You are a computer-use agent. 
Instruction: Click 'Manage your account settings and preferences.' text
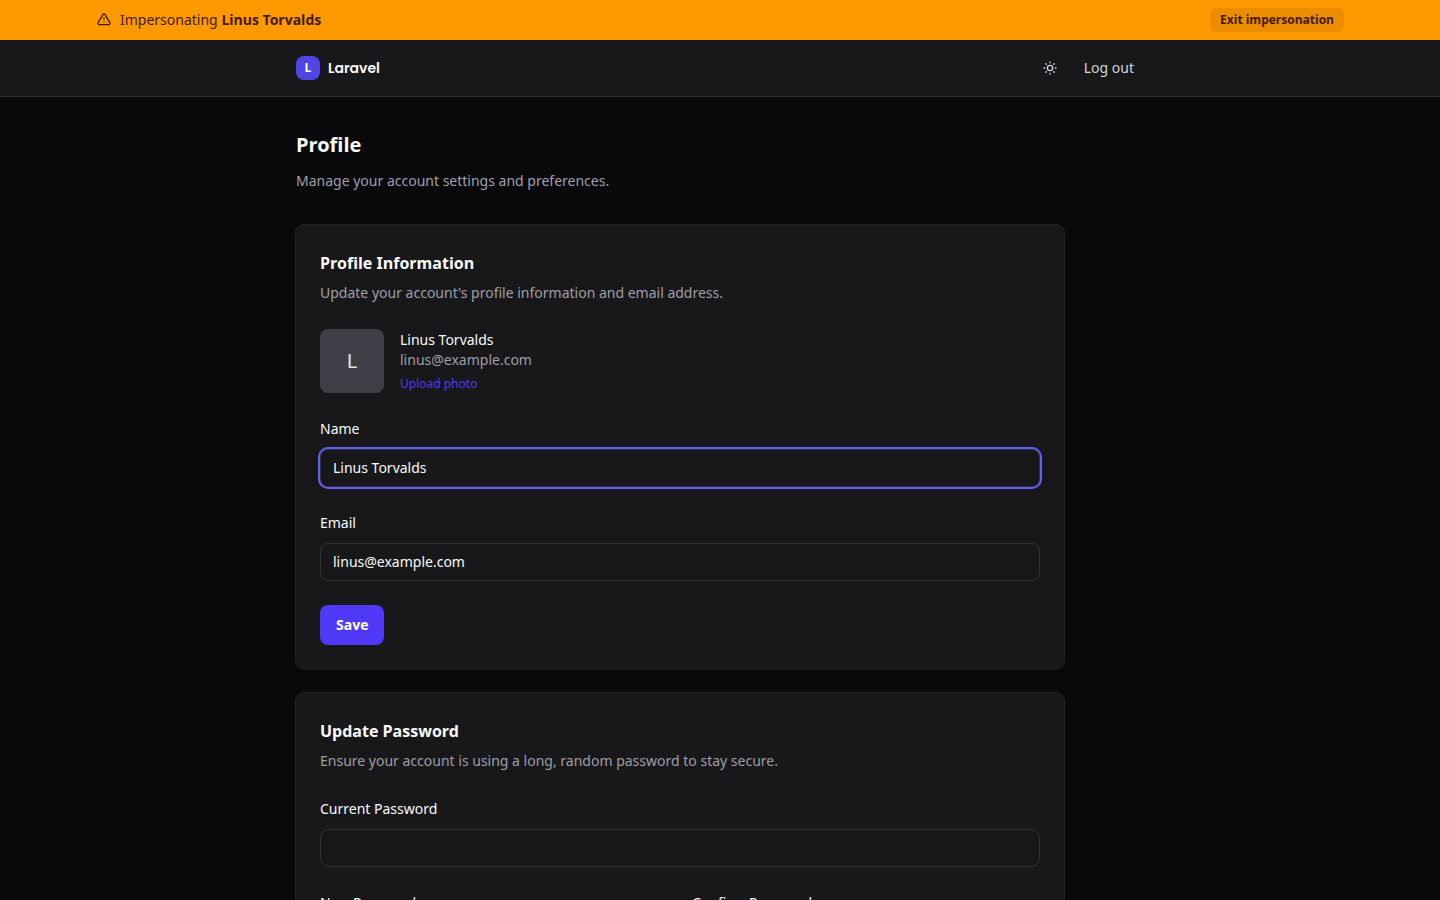452,181
